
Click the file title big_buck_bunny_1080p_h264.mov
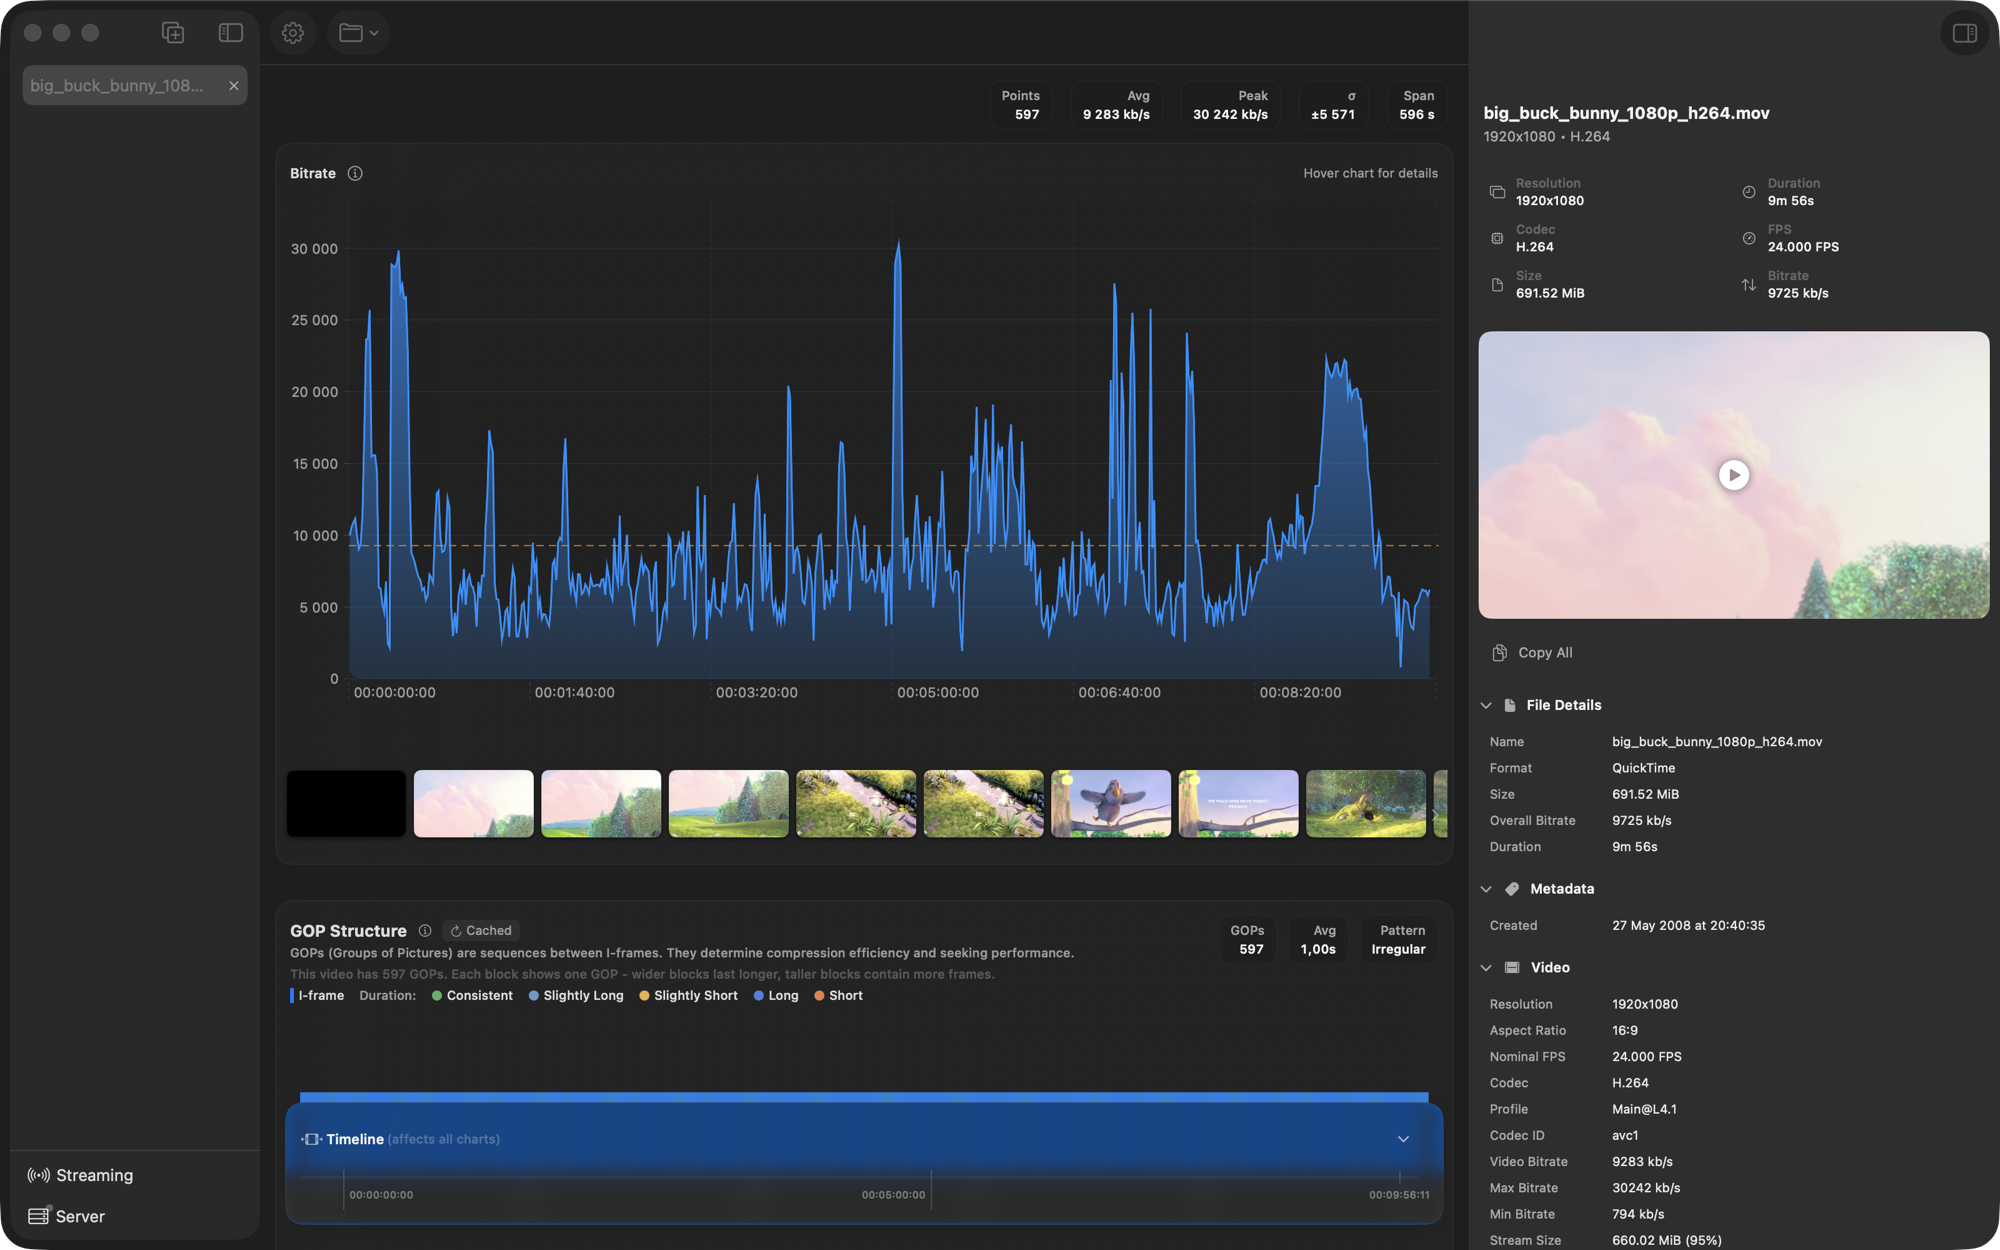pos(1626,113)
